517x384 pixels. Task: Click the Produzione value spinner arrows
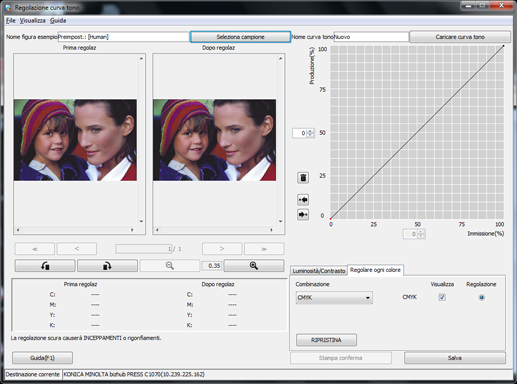point(310,133)
